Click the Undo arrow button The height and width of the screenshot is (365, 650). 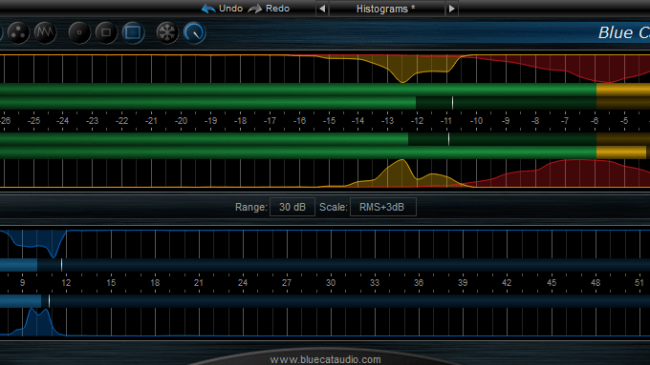[222, 8]
